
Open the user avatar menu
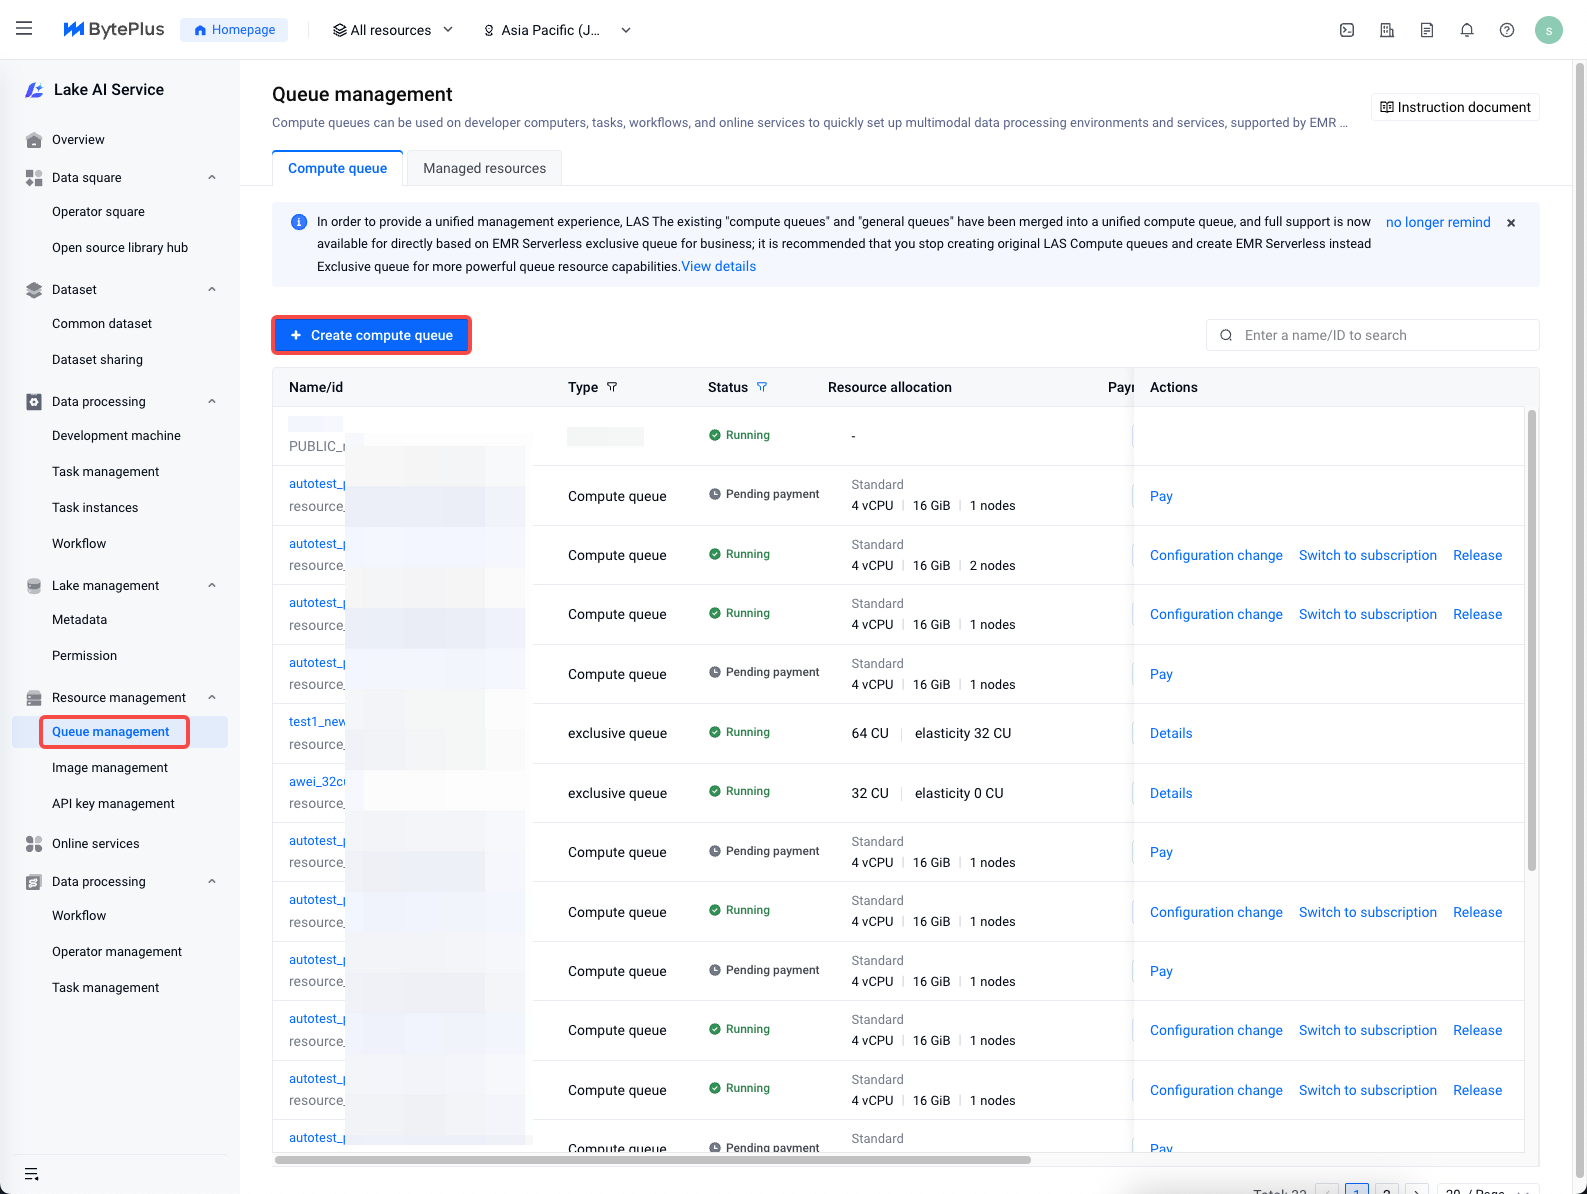coord(1548,30)
